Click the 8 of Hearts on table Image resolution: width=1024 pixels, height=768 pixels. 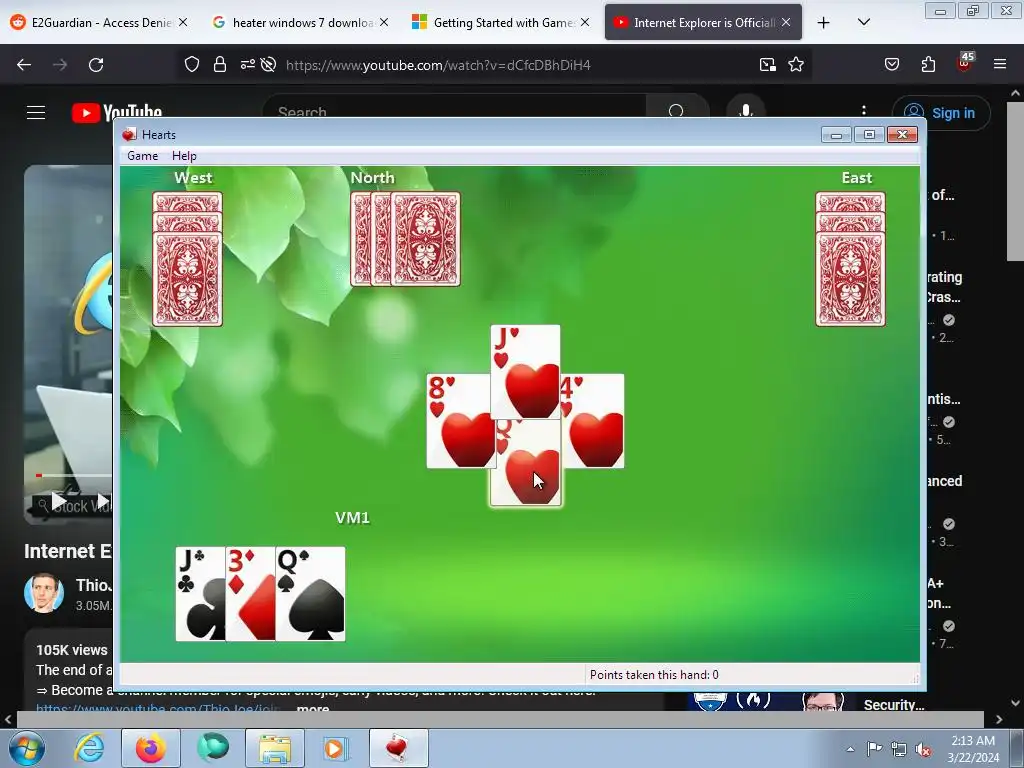coord(458,421)
